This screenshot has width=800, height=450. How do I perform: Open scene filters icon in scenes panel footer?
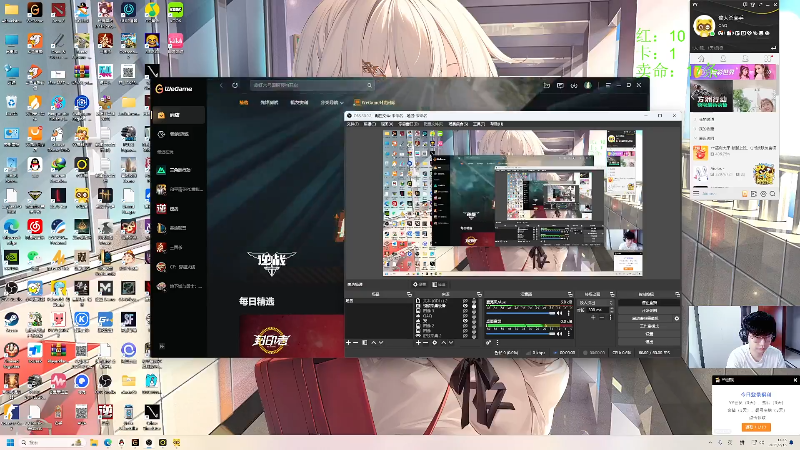click(365, 343)
